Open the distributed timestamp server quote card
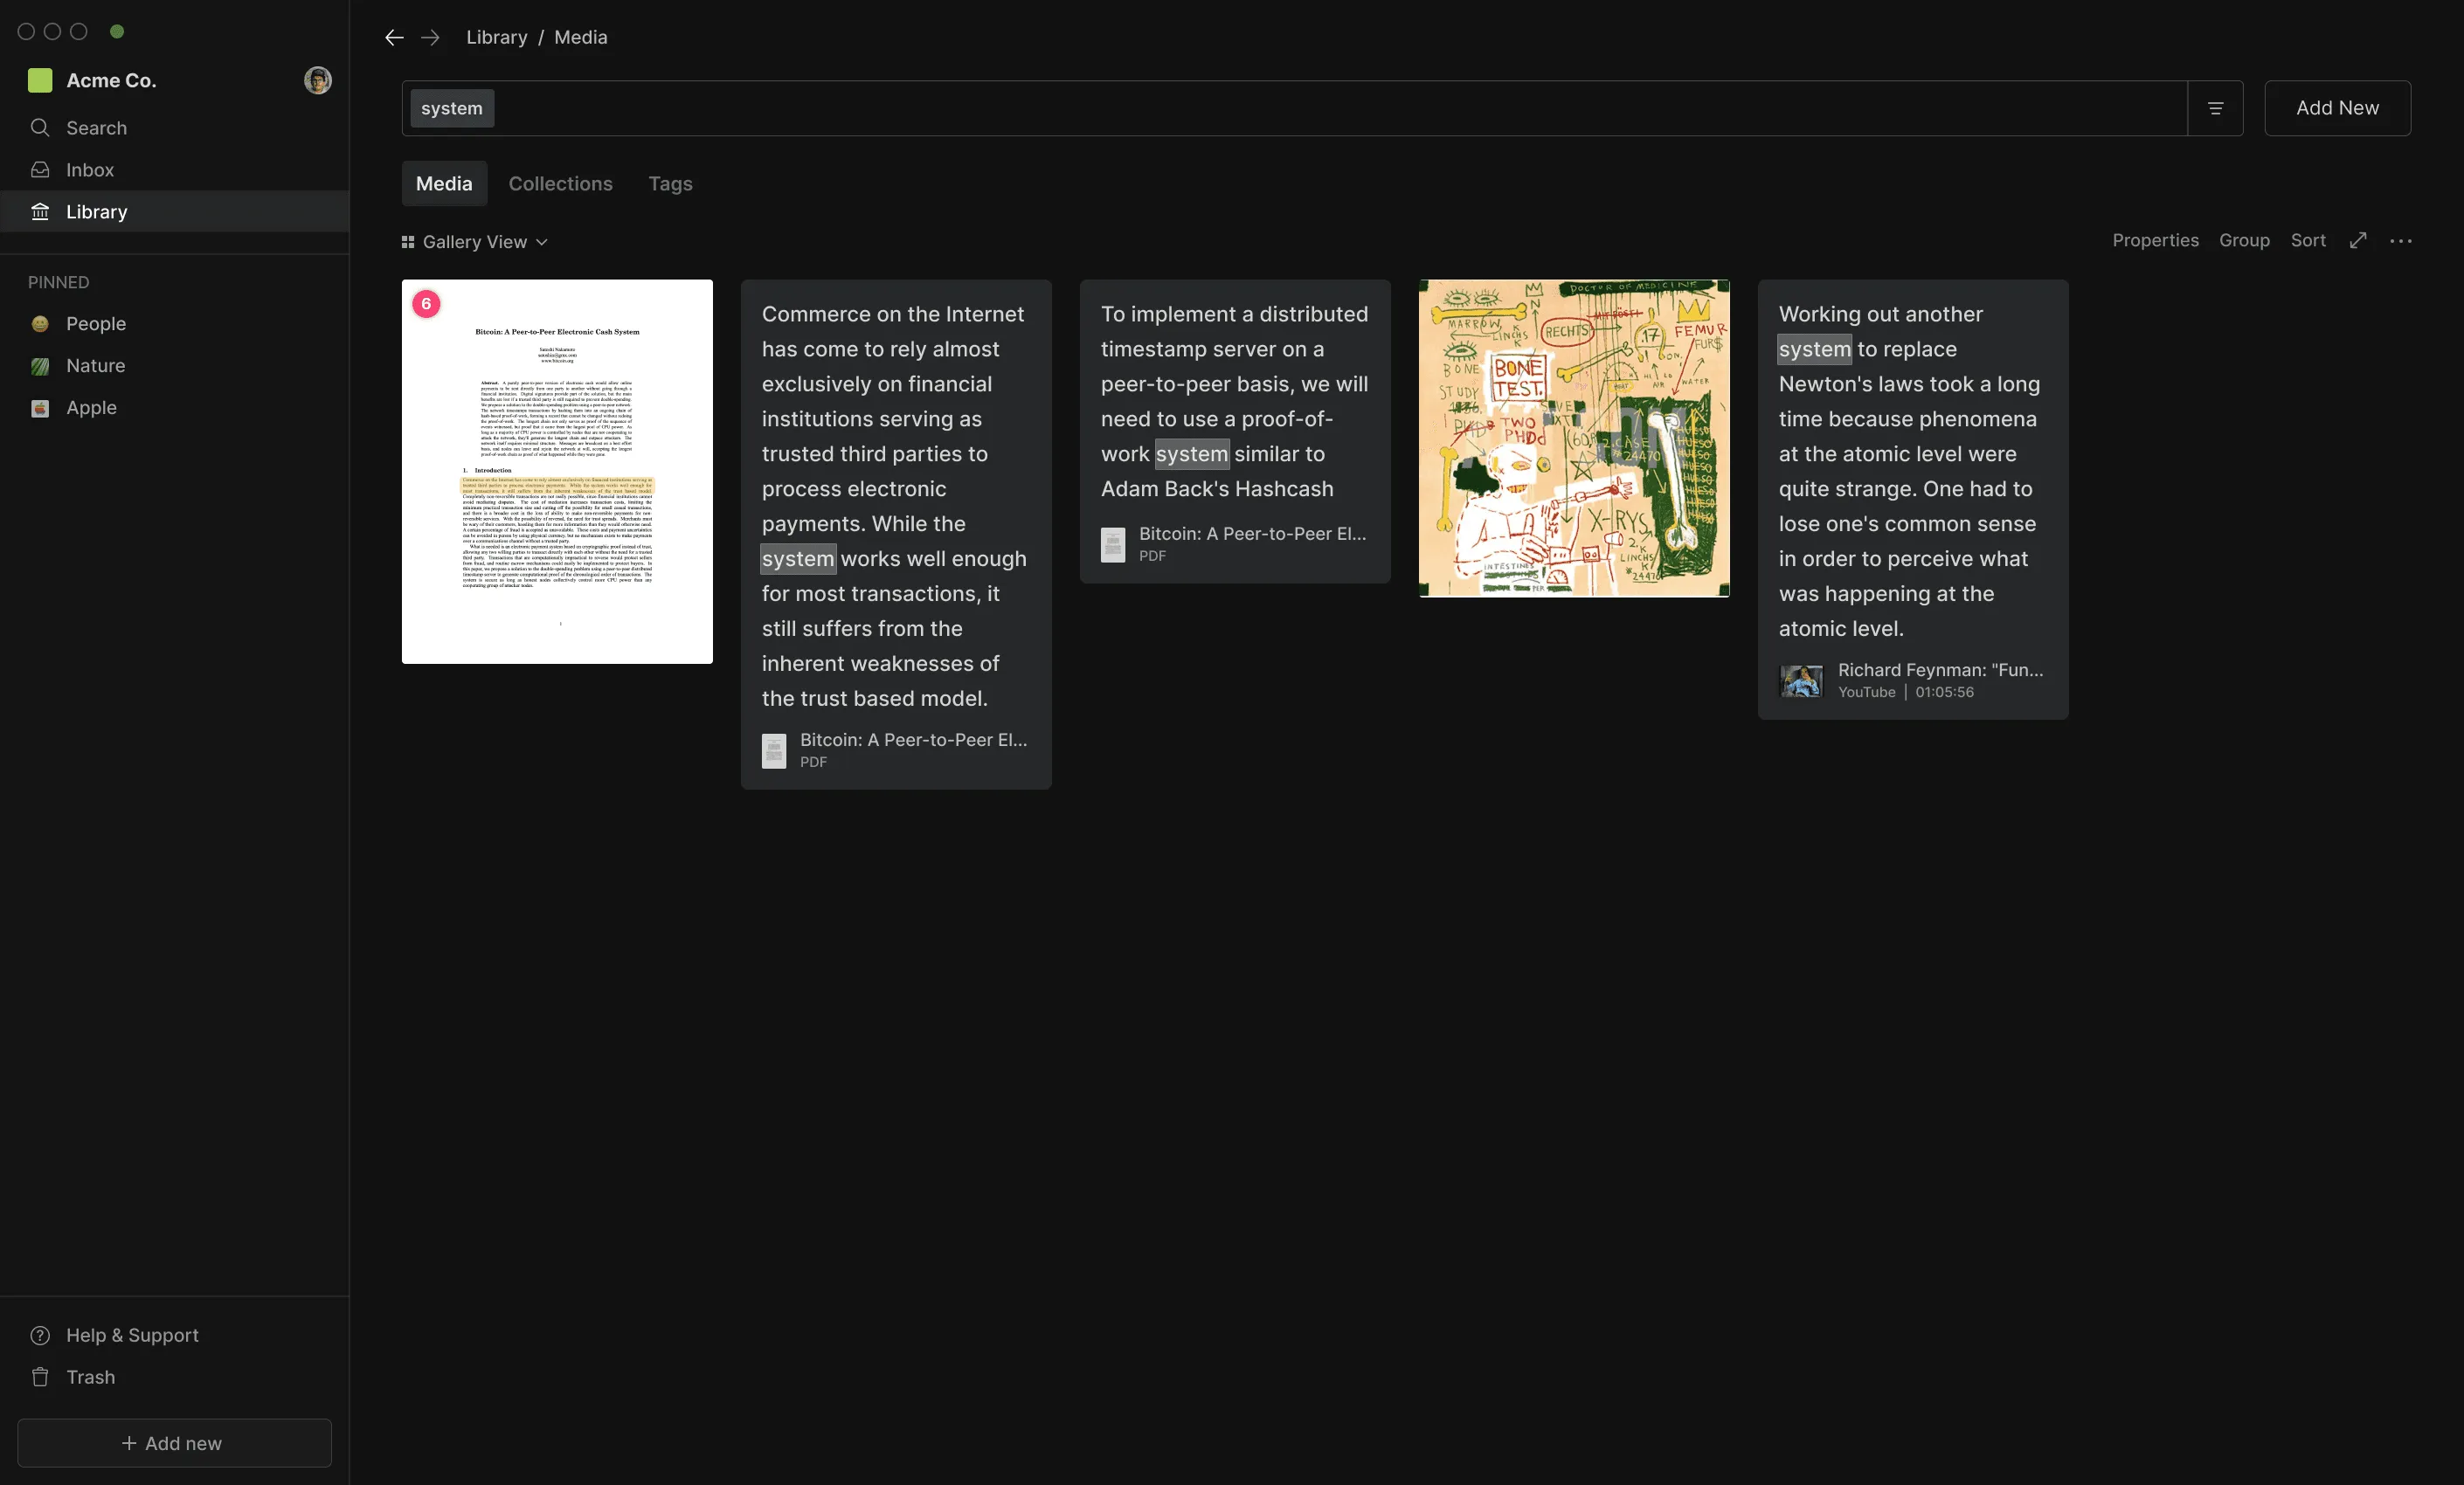 (x=1235, y=432)
